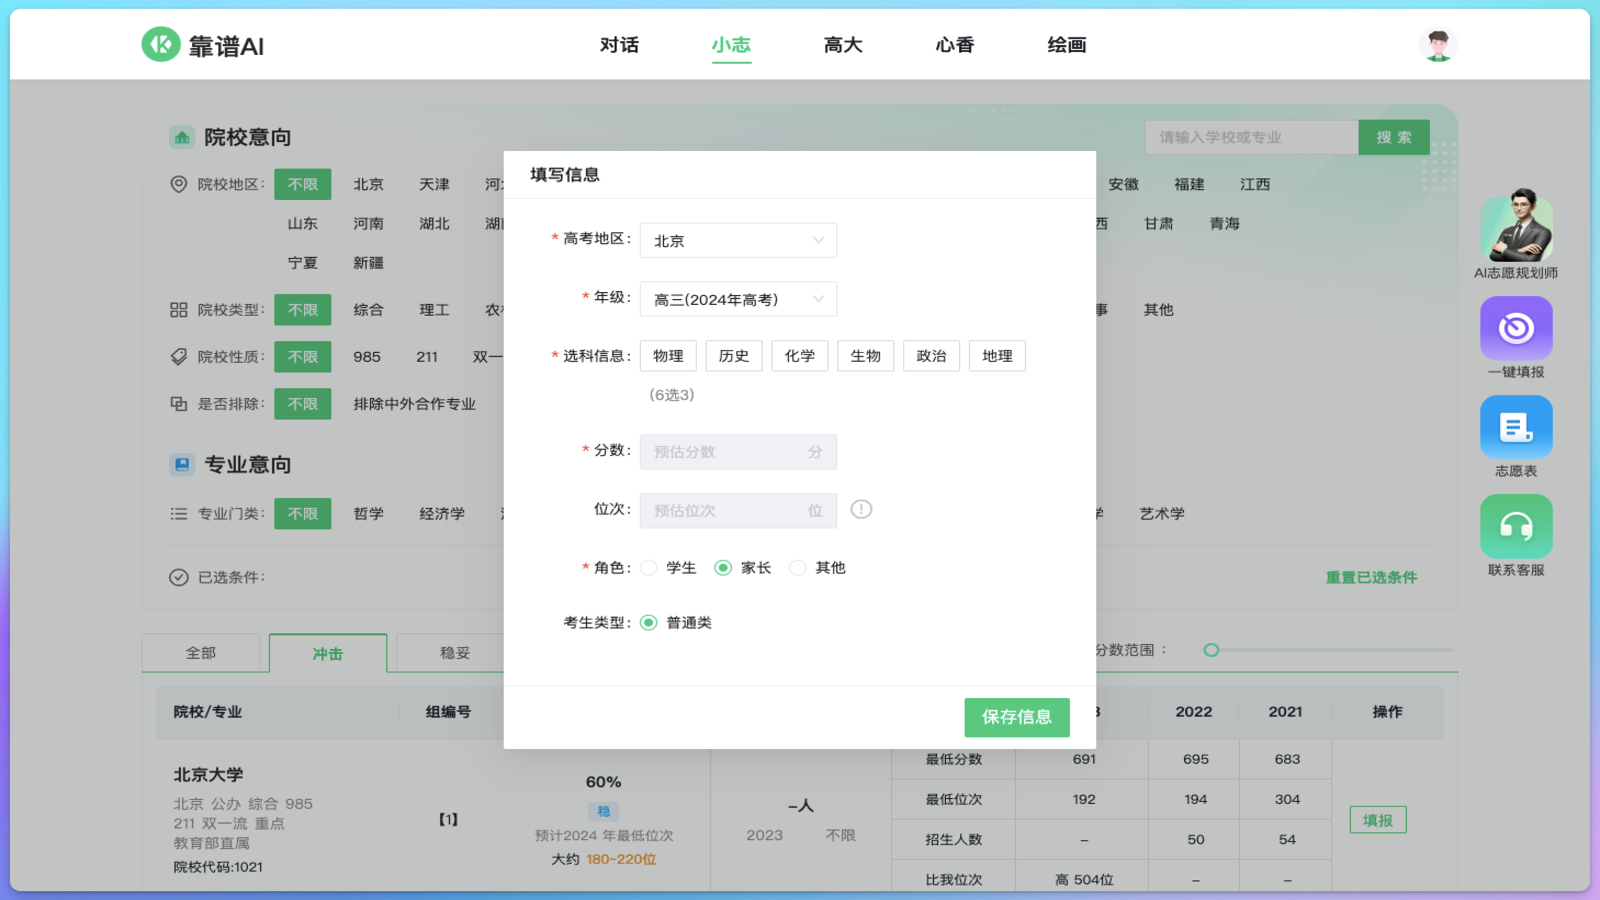Click the 靠谱AI logo icon
The width and height of the screenshot is (1600, 900).
tap(160, 44)
